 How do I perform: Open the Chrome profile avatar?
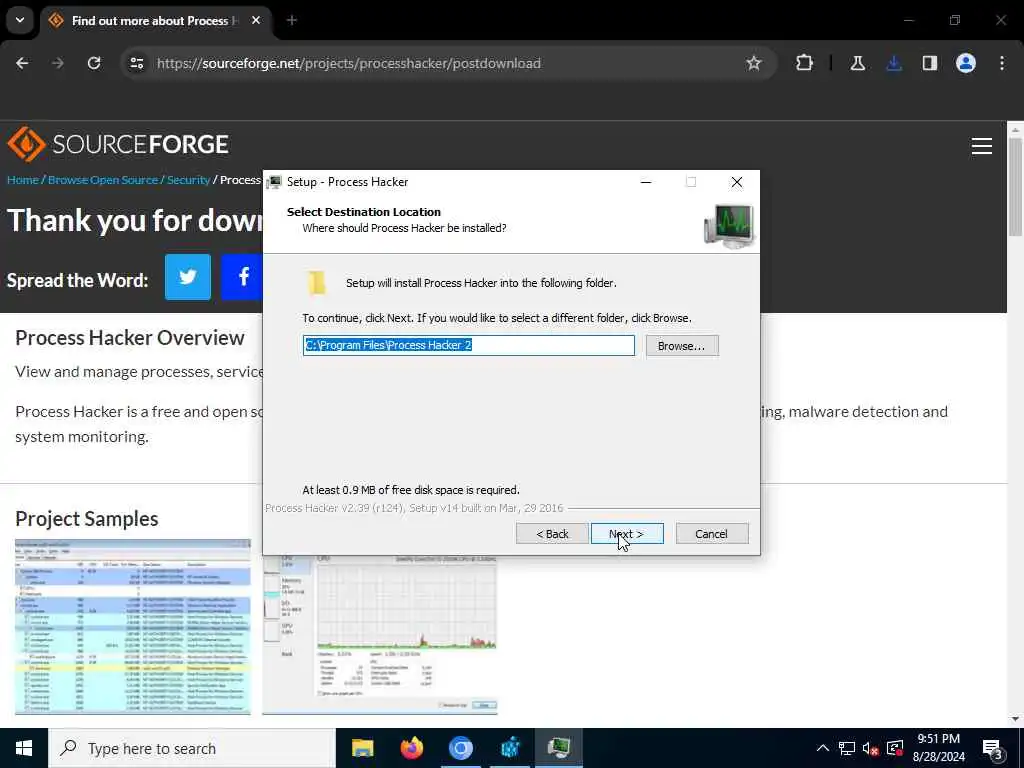point(966,63)
